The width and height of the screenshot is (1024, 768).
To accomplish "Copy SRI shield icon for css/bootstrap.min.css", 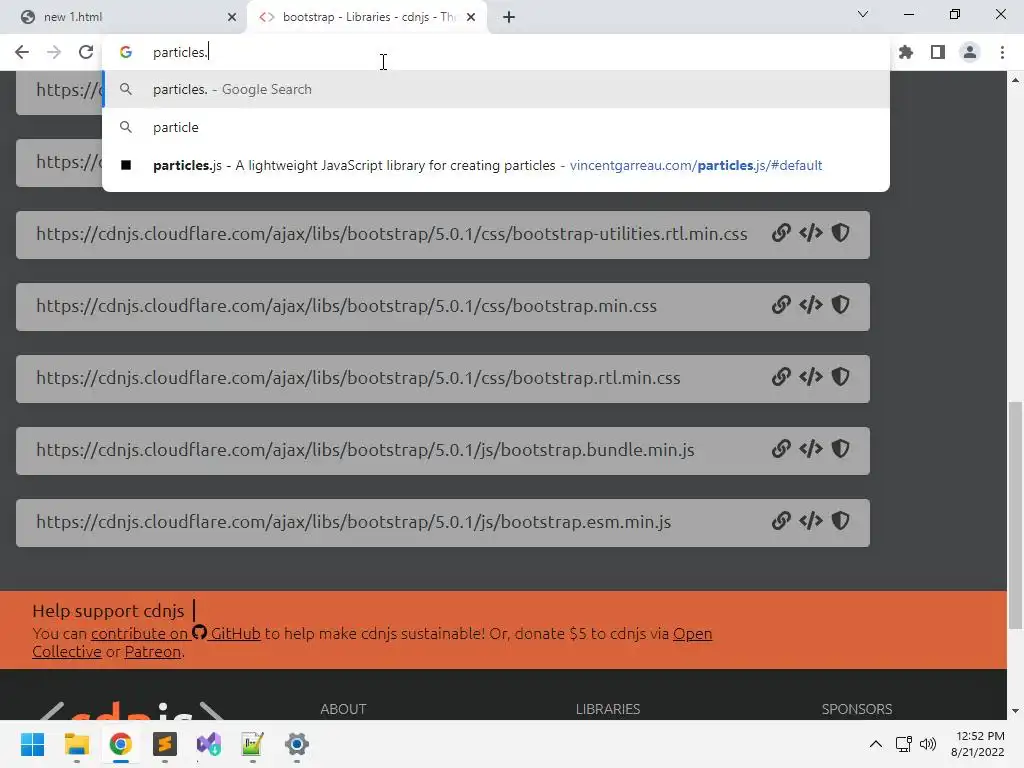I will click(840, 305).
